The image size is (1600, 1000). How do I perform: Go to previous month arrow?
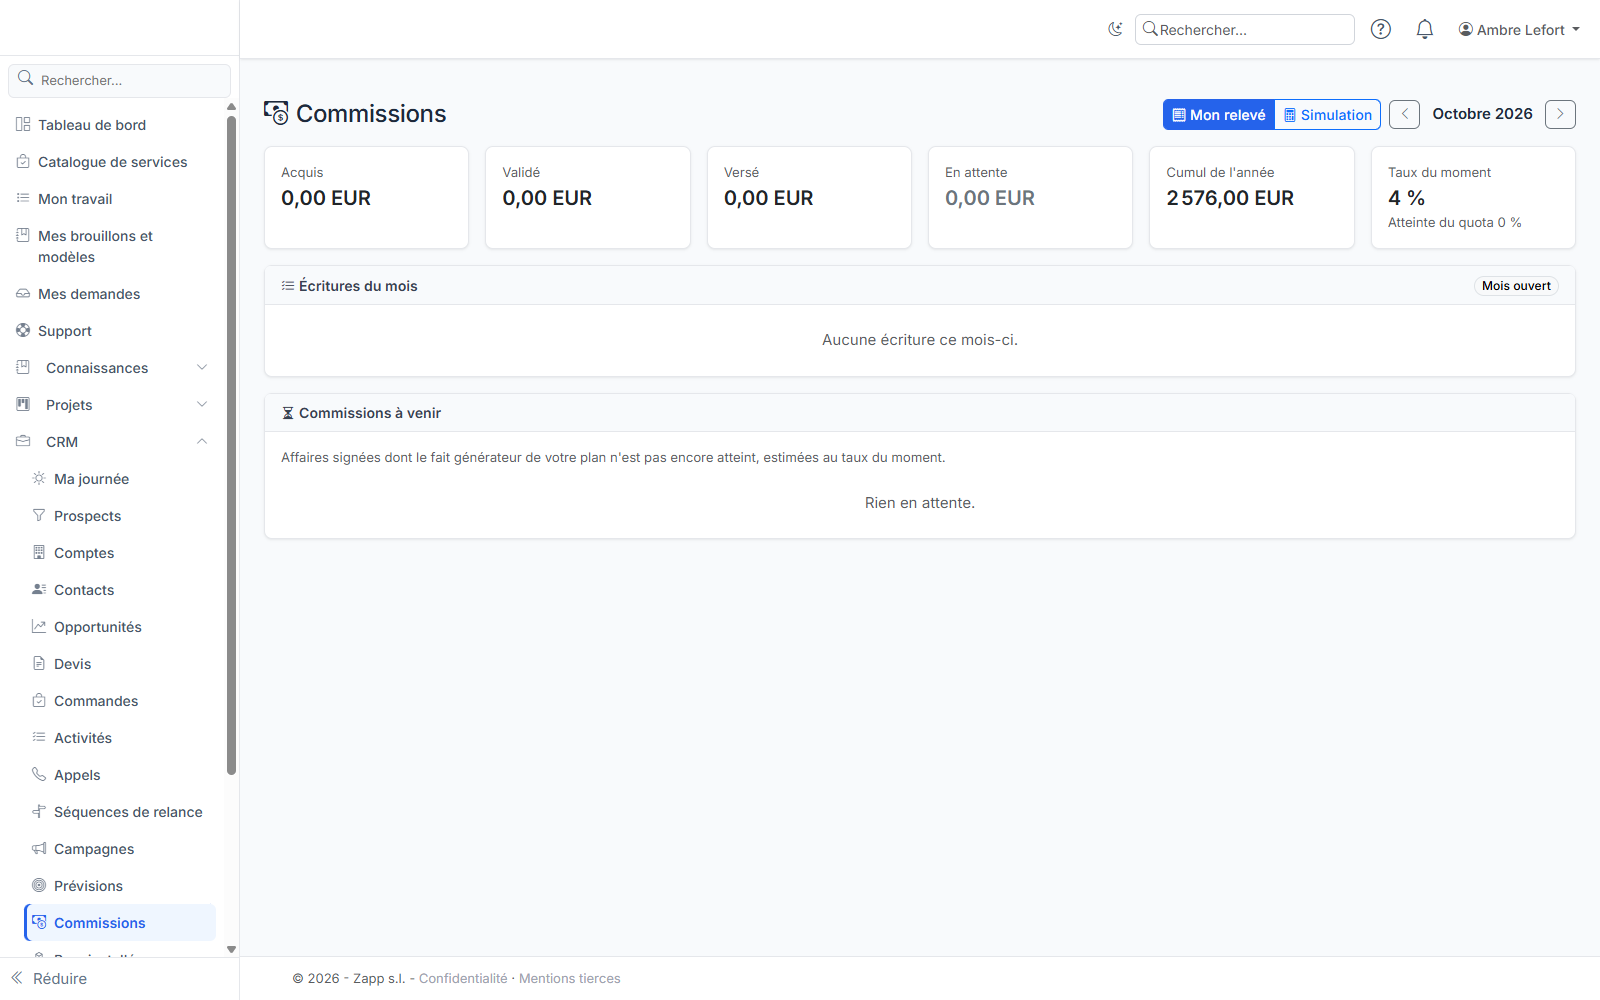(1404, 114)
